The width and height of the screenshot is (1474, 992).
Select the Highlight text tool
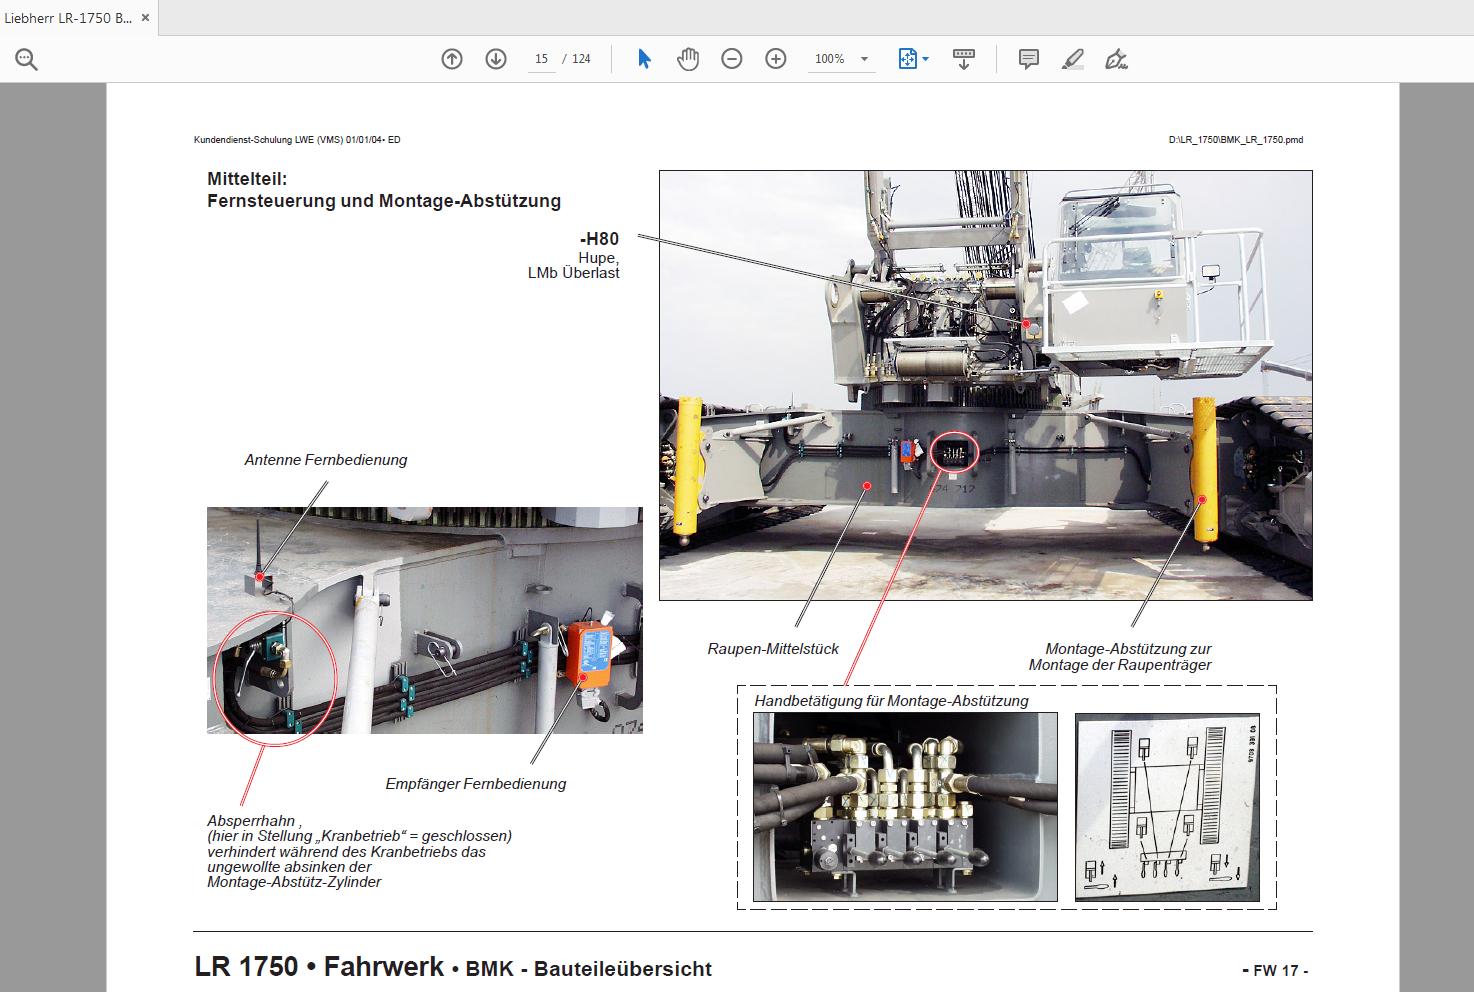(x=1072, y=58)
